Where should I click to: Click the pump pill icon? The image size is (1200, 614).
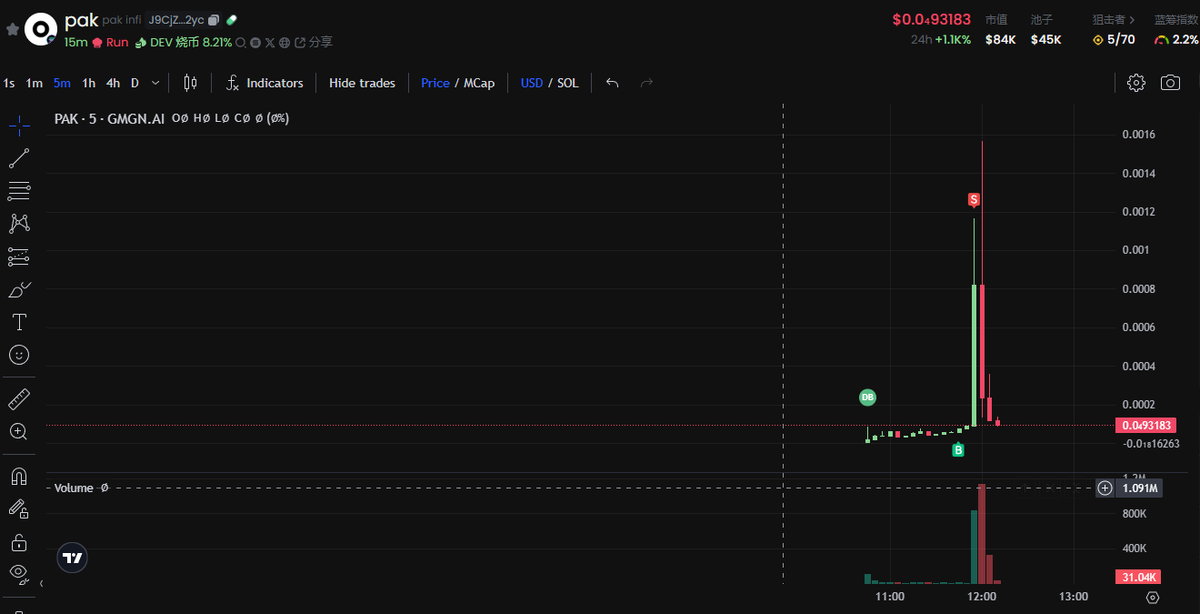[x=232, y=20]
